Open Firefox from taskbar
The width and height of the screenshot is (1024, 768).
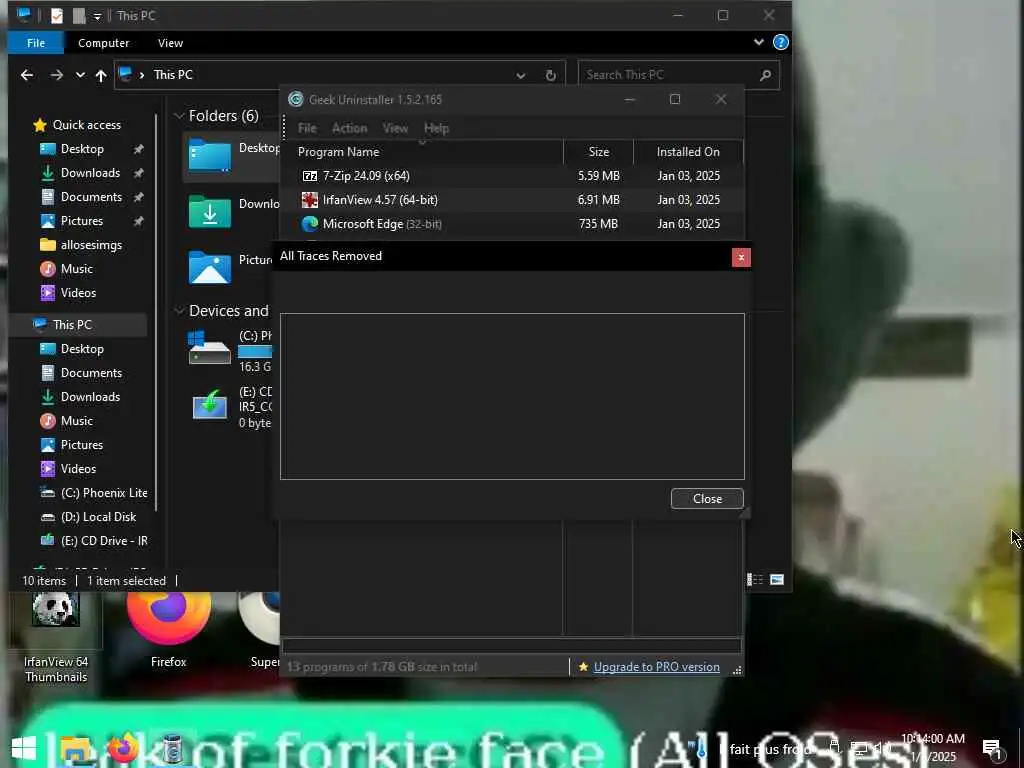pyautogui.click(x=123, y=748)
